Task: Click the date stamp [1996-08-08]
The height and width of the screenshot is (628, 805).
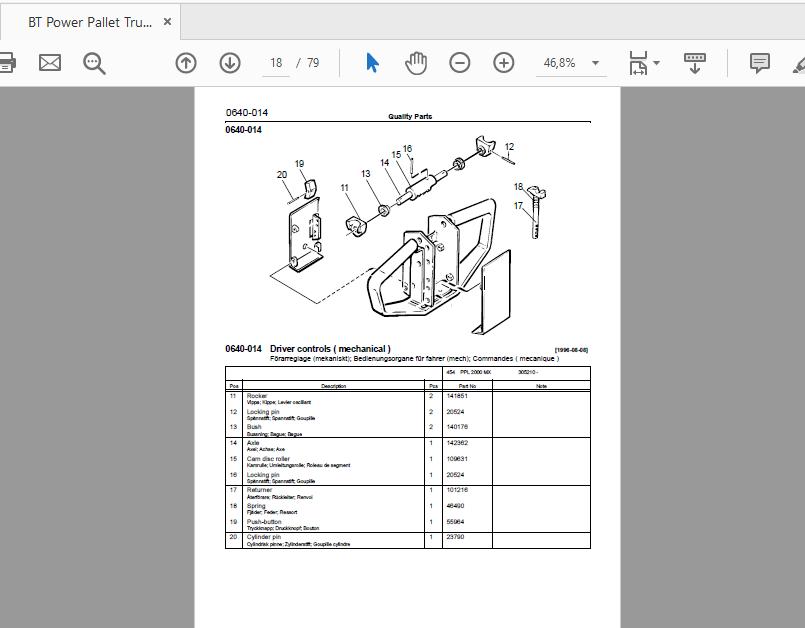Action: pos(571,350)
